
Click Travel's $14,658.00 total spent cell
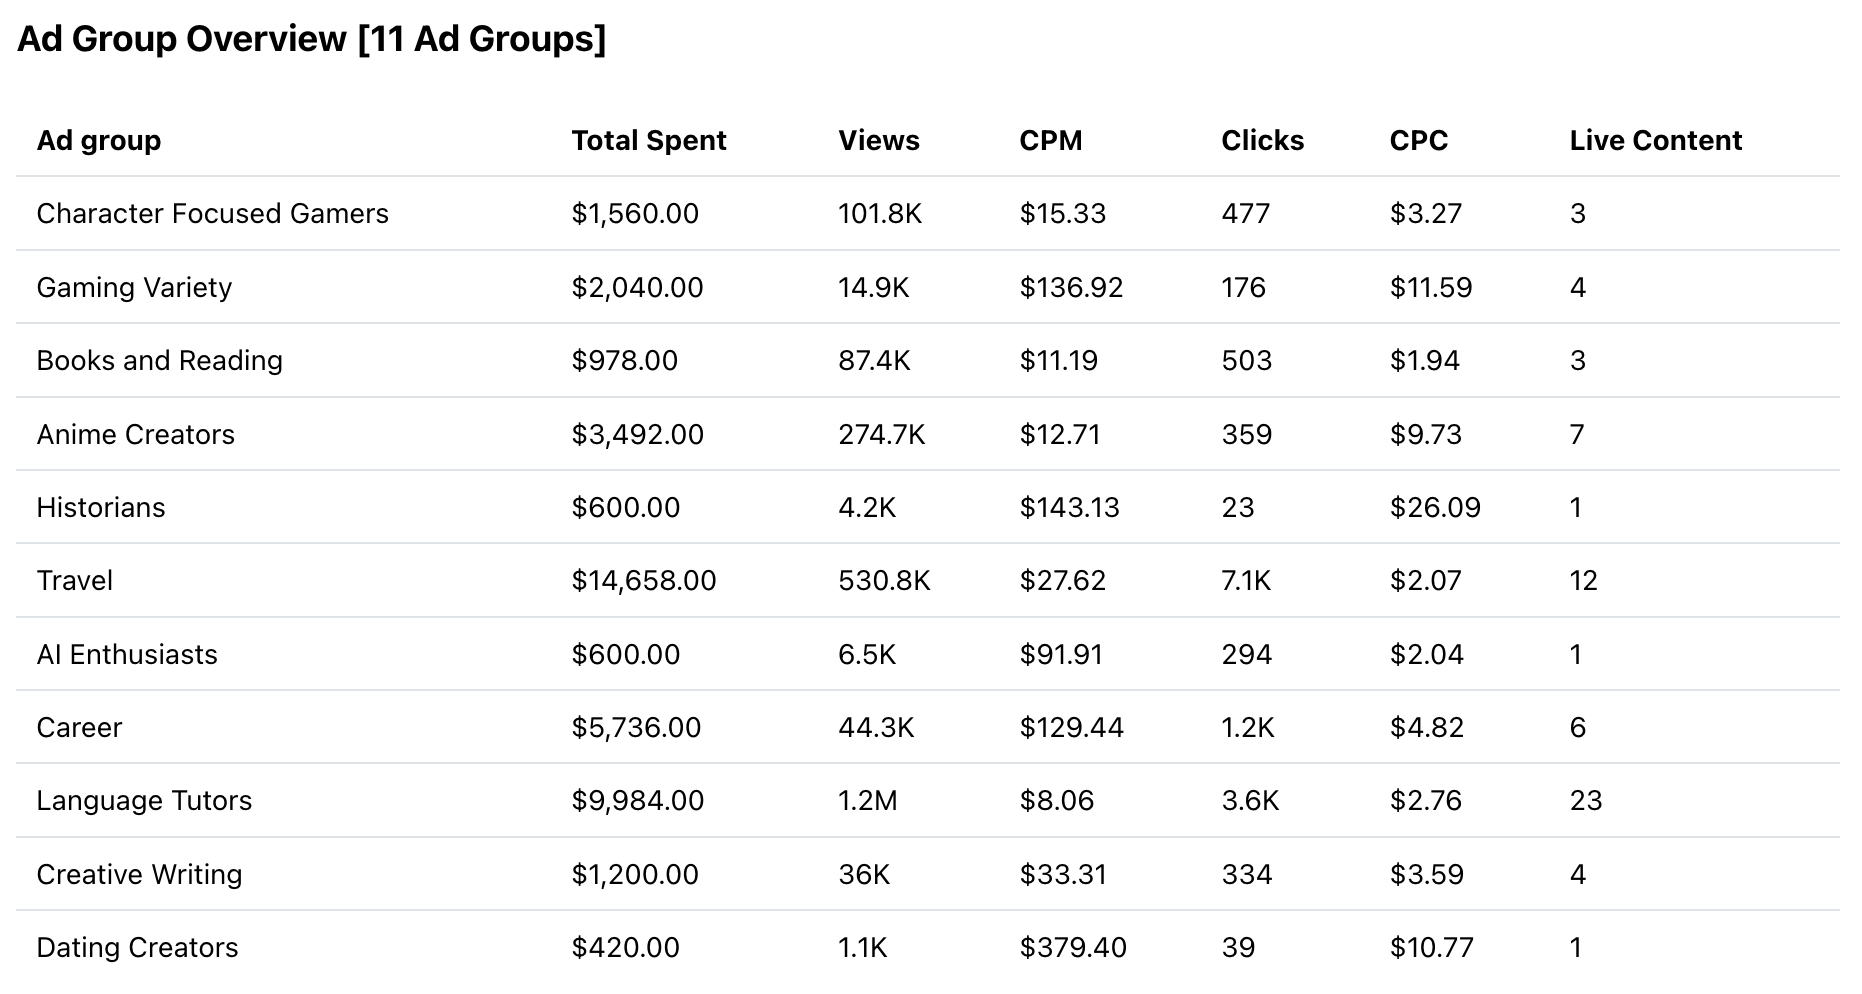click(643, 581)
